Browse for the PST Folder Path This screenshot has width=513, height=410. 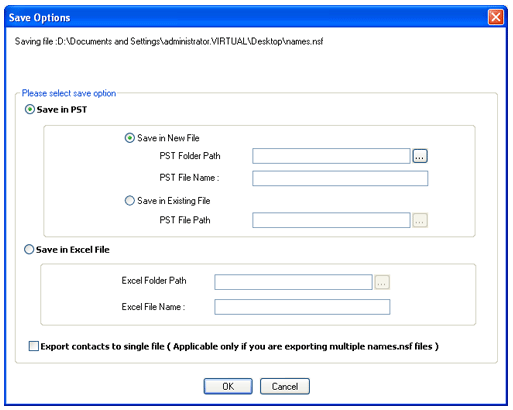click(420, 156)
